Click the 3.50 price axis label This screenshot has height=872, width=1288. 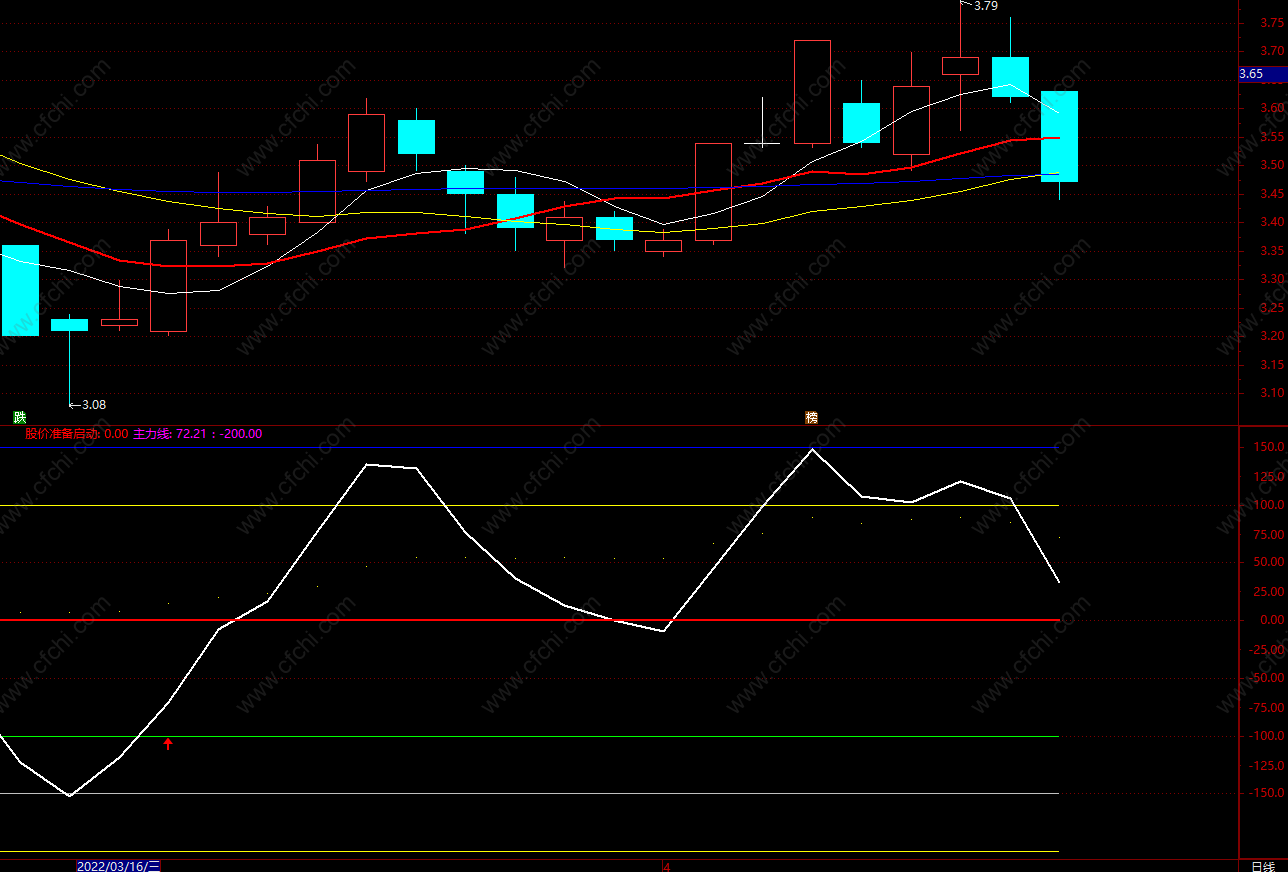1273,165
